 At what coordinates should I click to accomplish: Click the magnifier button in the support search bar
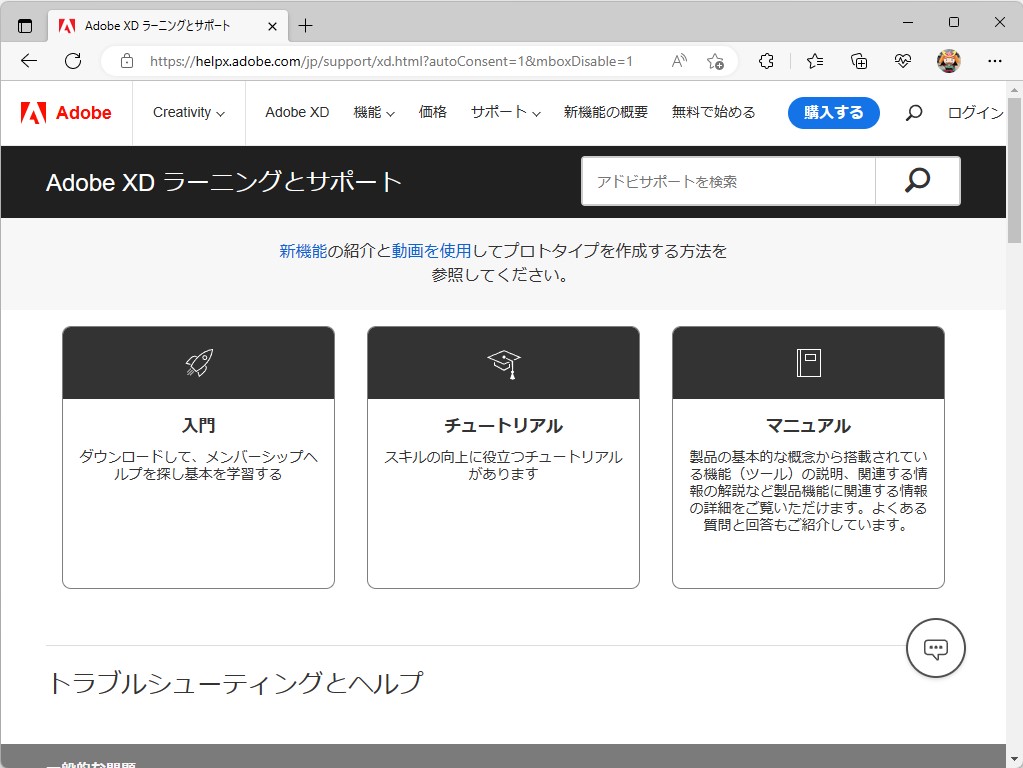916,181
